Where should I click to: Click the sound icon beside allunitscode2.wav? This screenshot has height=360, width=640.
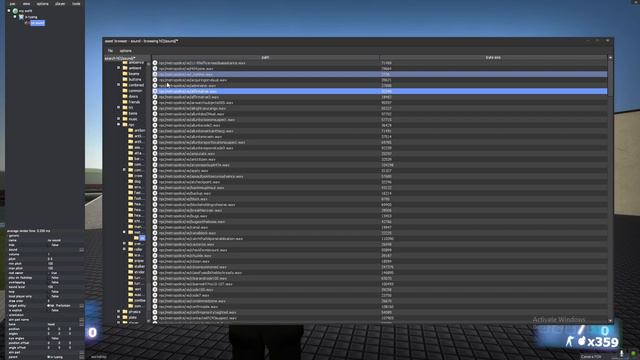pos(155,125)
